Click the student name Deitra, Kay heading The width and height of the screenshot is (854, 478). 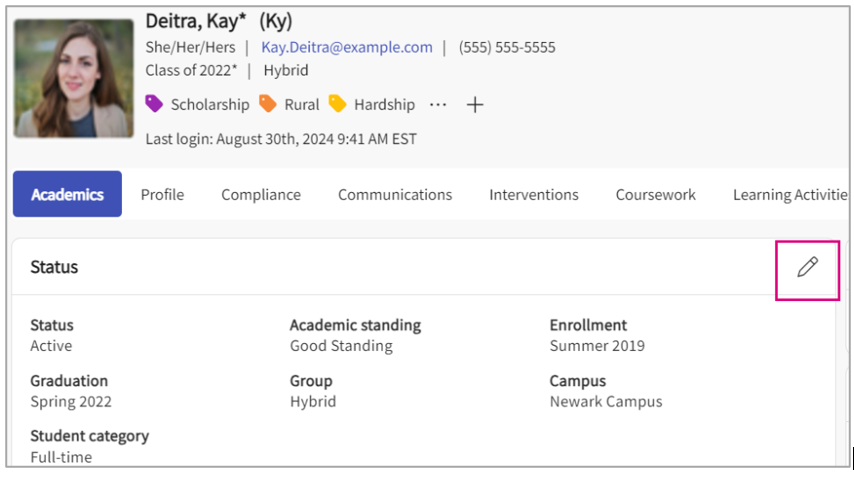[197, 20]
